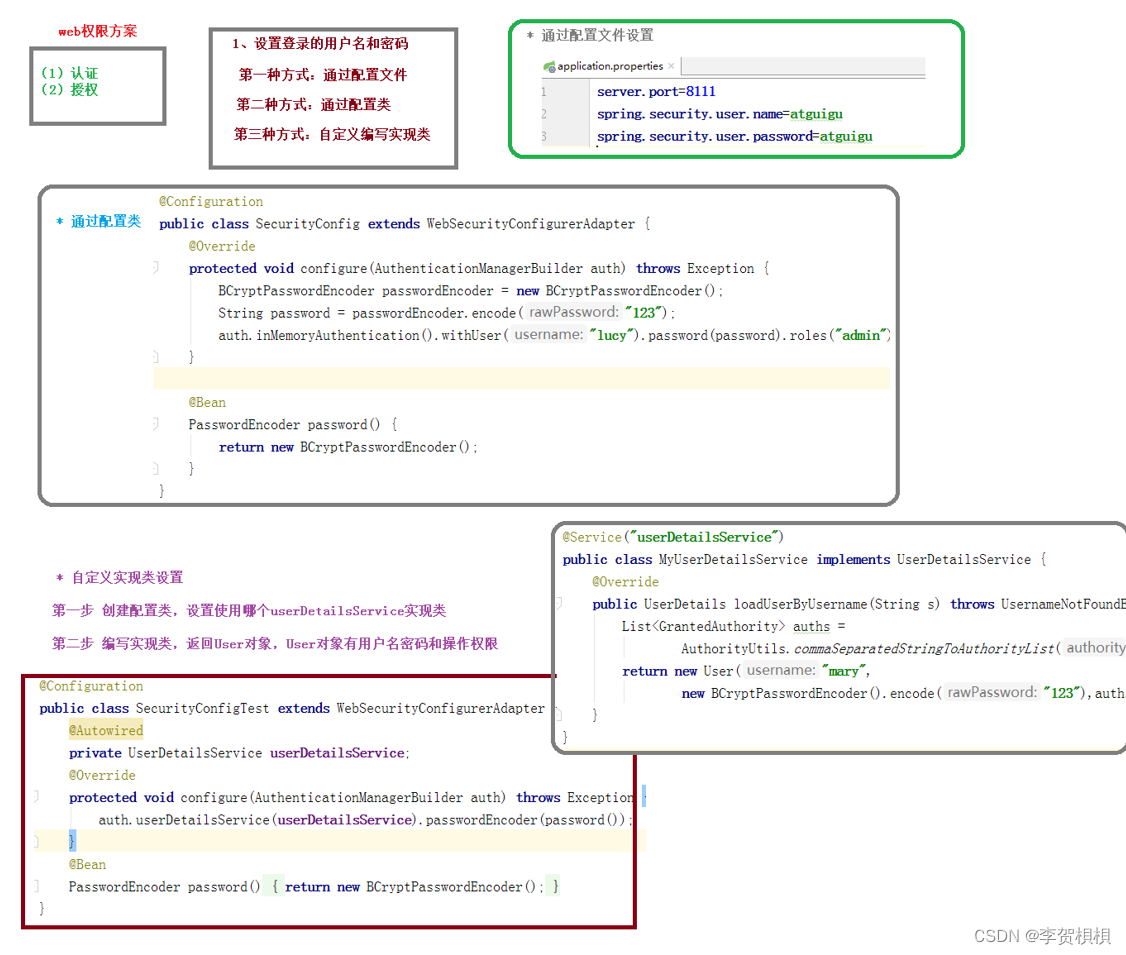Click the spring.security.user.name=atguigu line

coord(720,114)
